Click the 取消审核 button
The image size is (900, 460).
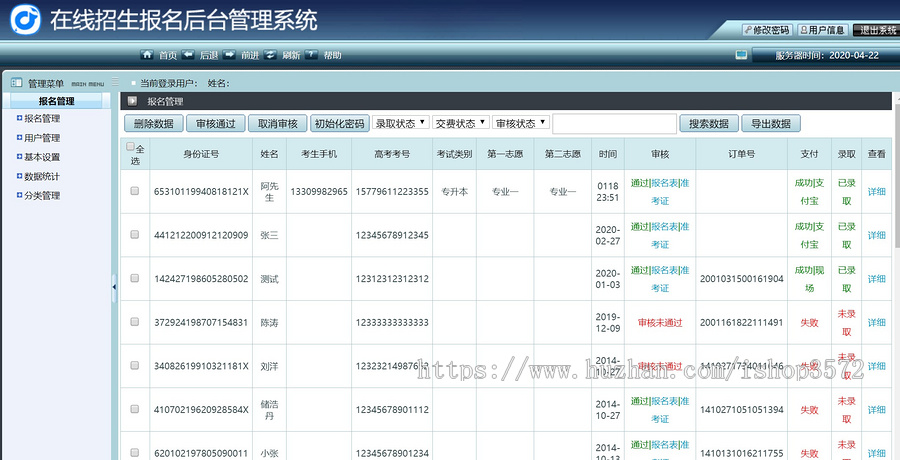[278, 123]
